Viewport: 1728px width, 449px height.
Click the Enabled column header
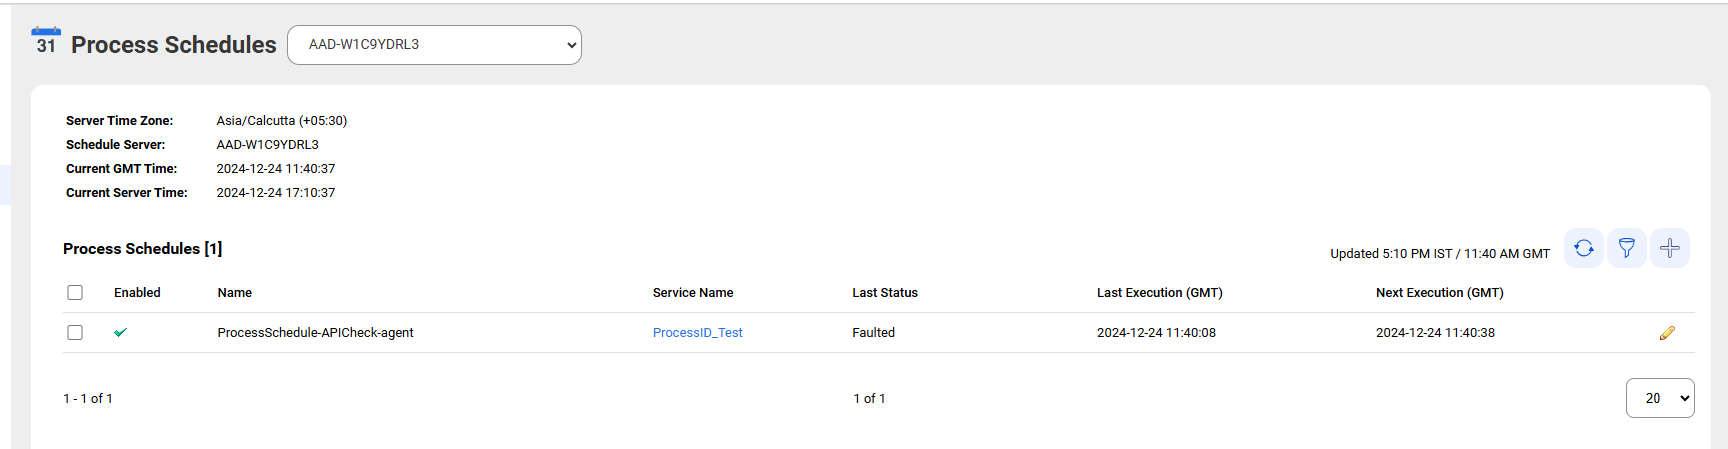137,293
